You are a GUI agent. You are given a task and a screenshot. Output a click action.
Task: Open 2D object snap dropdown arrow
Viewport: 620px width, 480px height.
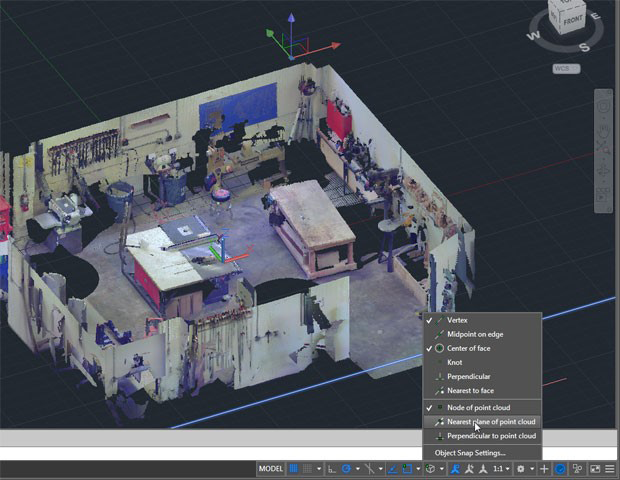point(418,469)
